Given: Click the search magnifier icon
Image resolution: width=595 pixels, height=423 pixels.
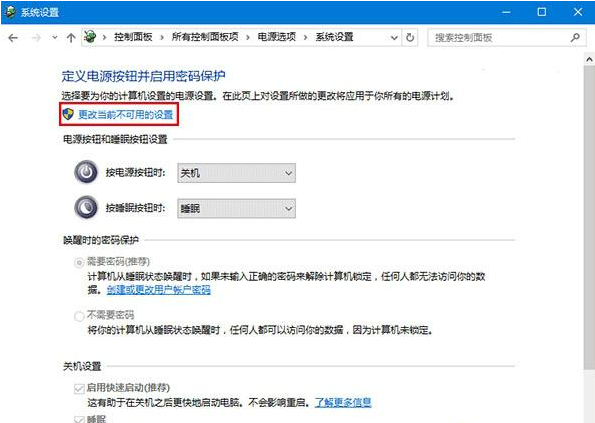Looking at the screenshot, I should (575, 38).
